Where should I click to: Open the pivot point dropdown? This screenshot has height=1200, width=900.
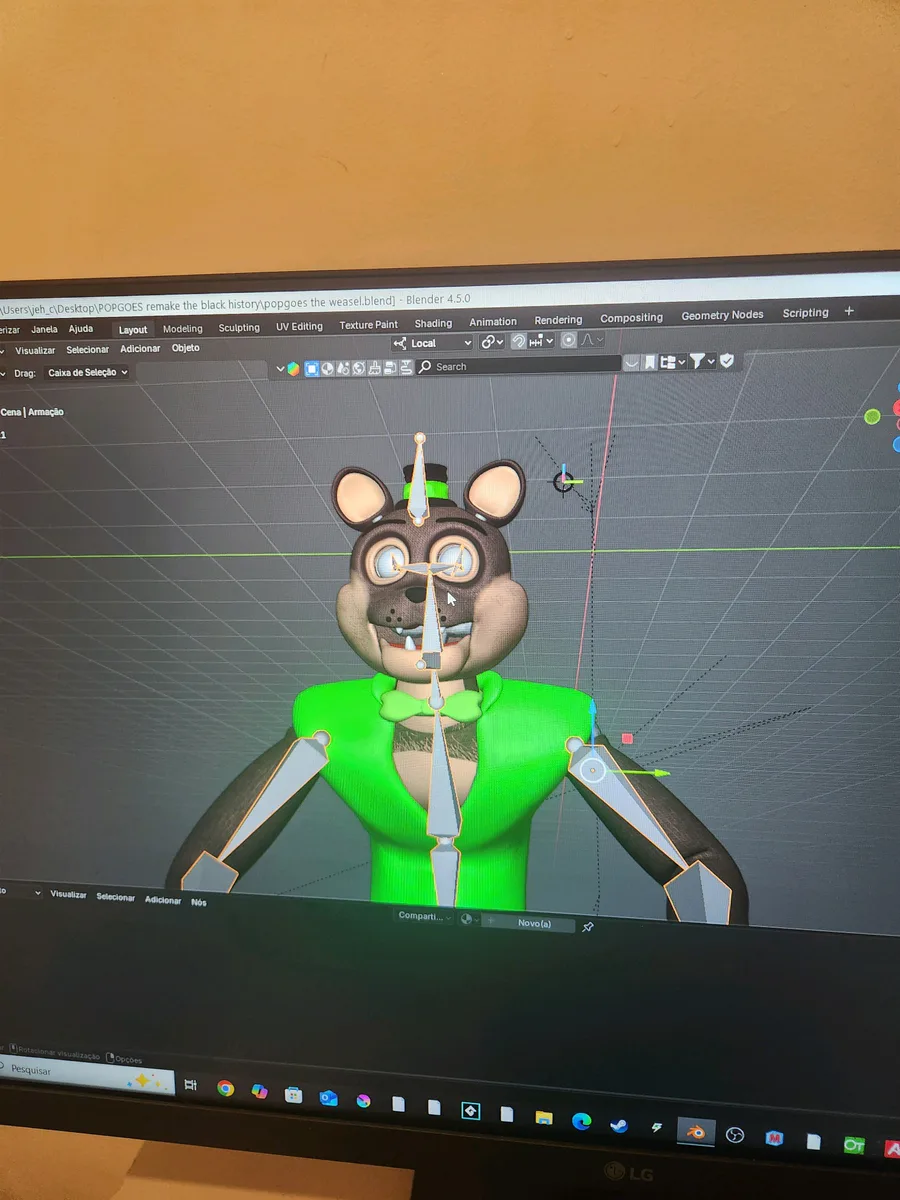(x=492, y=342)
